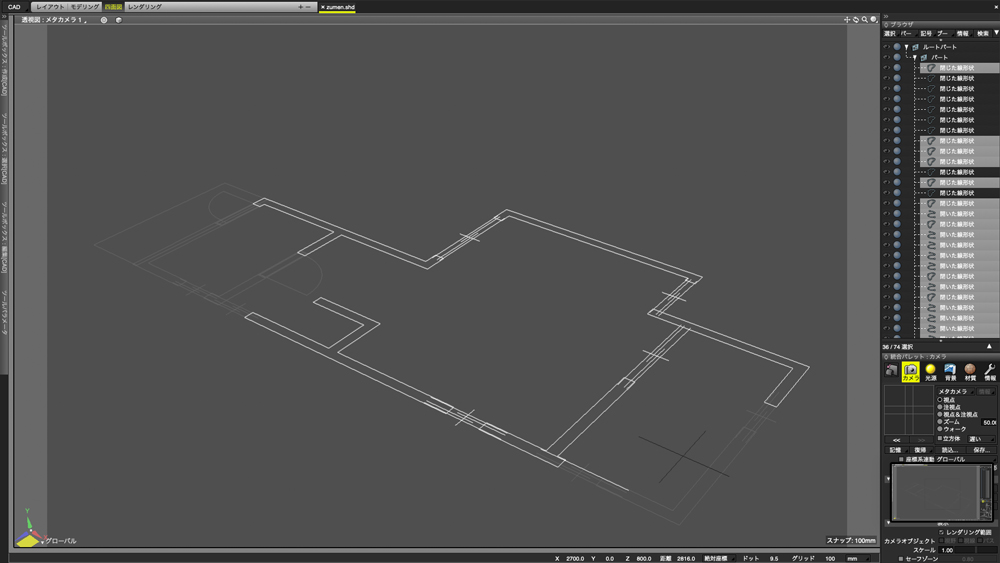Select the カメラ palette icon
1000x563 pixels.
pyautogui.click(x=910, y=372)
